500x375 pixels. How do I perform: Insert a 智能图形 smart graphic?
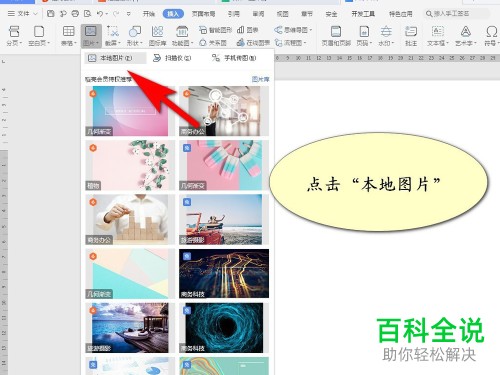coord(215,30)
